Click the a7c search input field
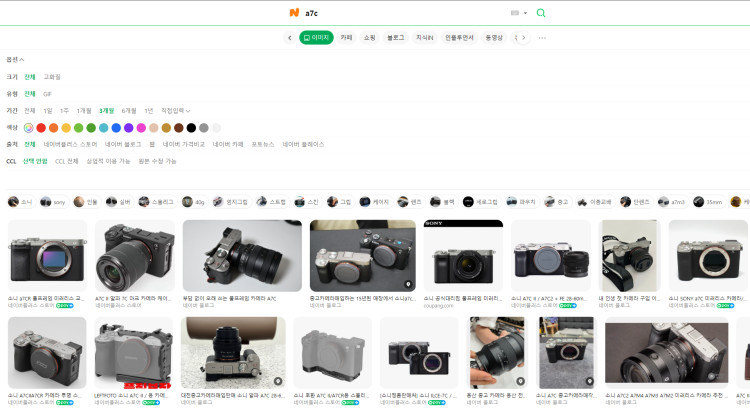This screenshot has height=413, width=750. click(x=400, y=13)
